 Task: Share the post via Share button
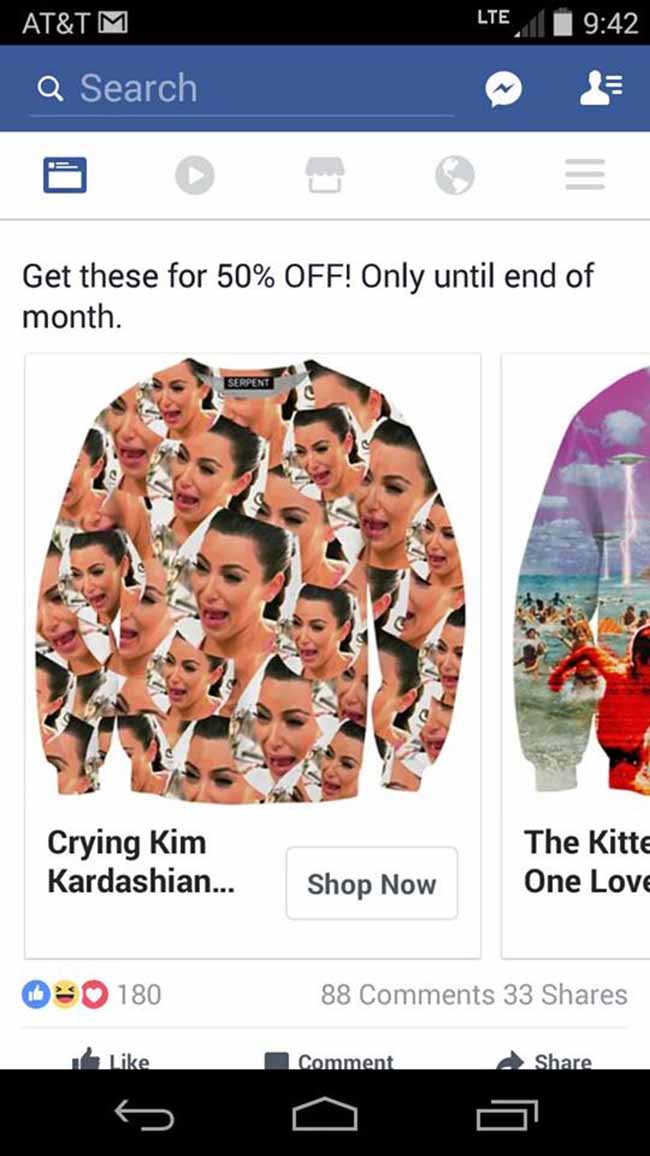click(544, 1059)
